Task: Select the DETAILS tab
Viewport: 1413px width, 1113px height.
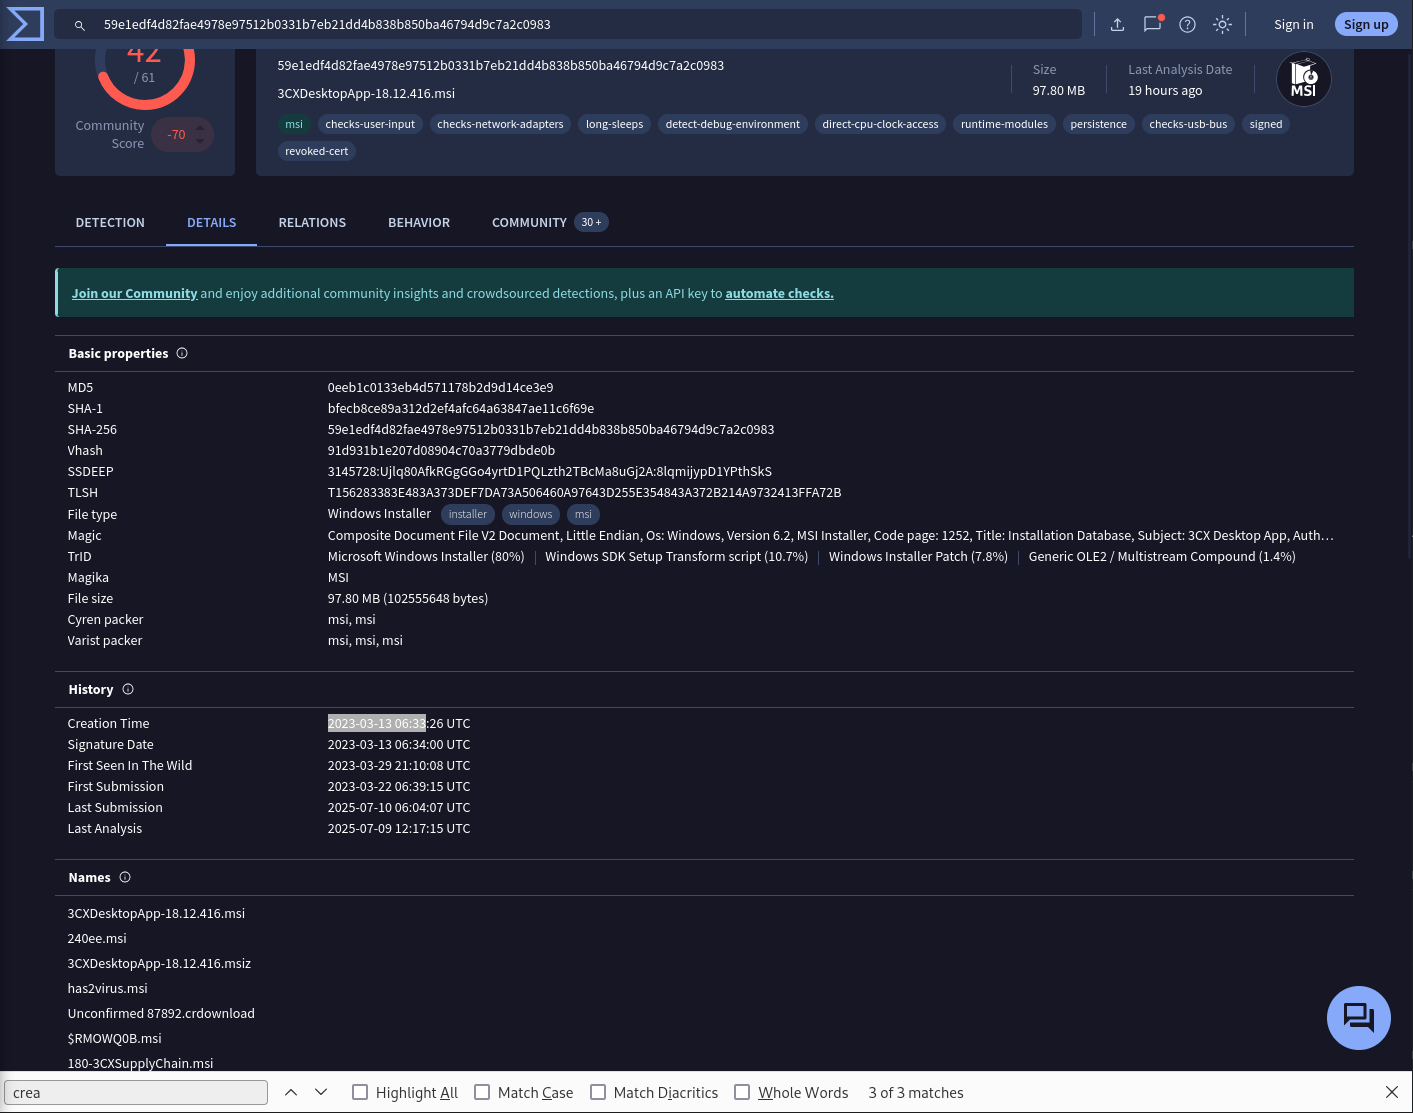Action: pyautogui.click(x=212, y=222)
